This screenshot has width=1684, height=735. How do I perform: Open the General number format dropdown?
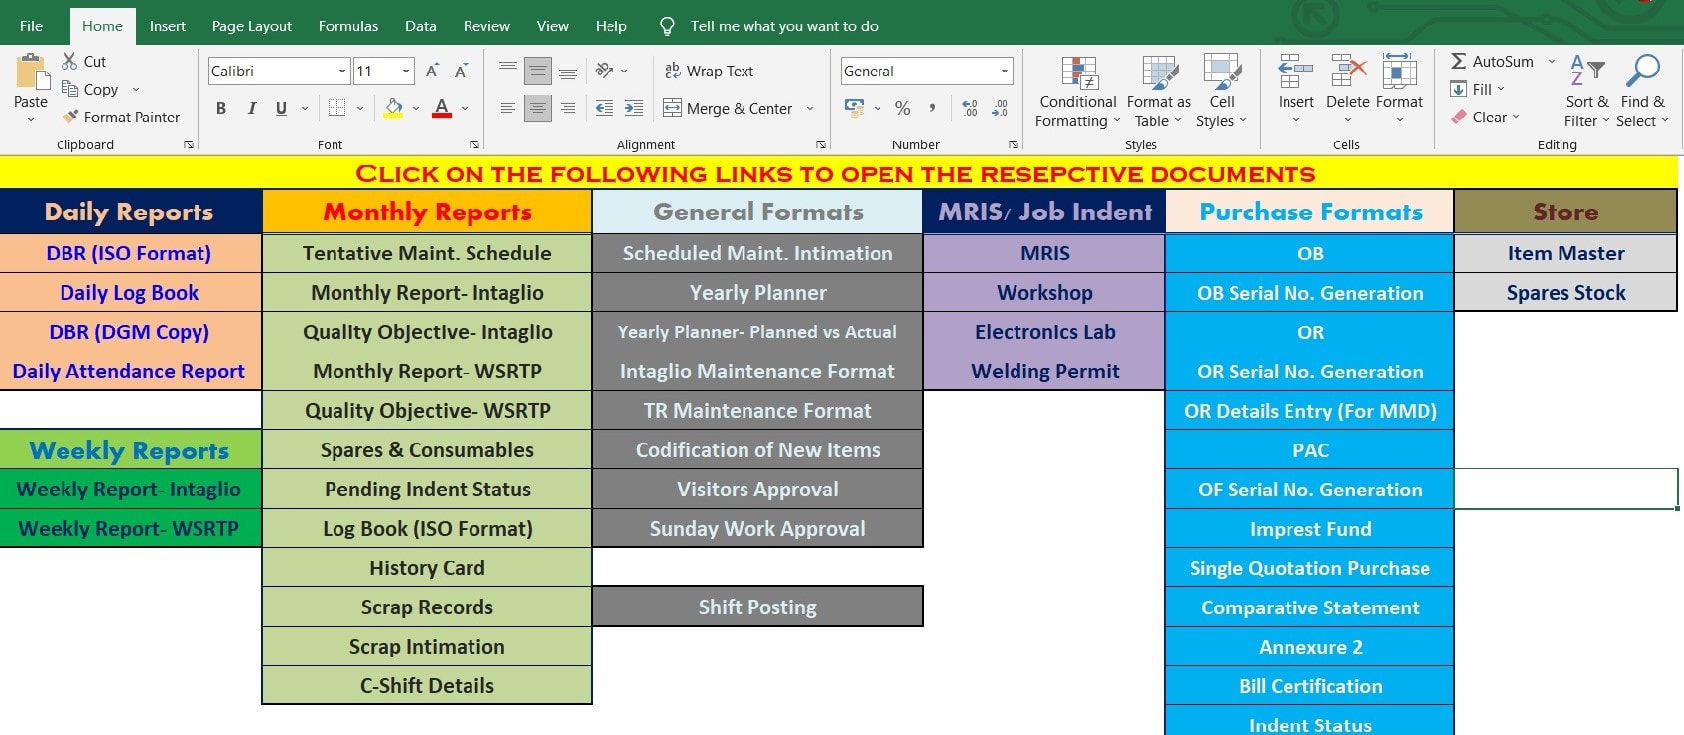tap(1004, 71)
